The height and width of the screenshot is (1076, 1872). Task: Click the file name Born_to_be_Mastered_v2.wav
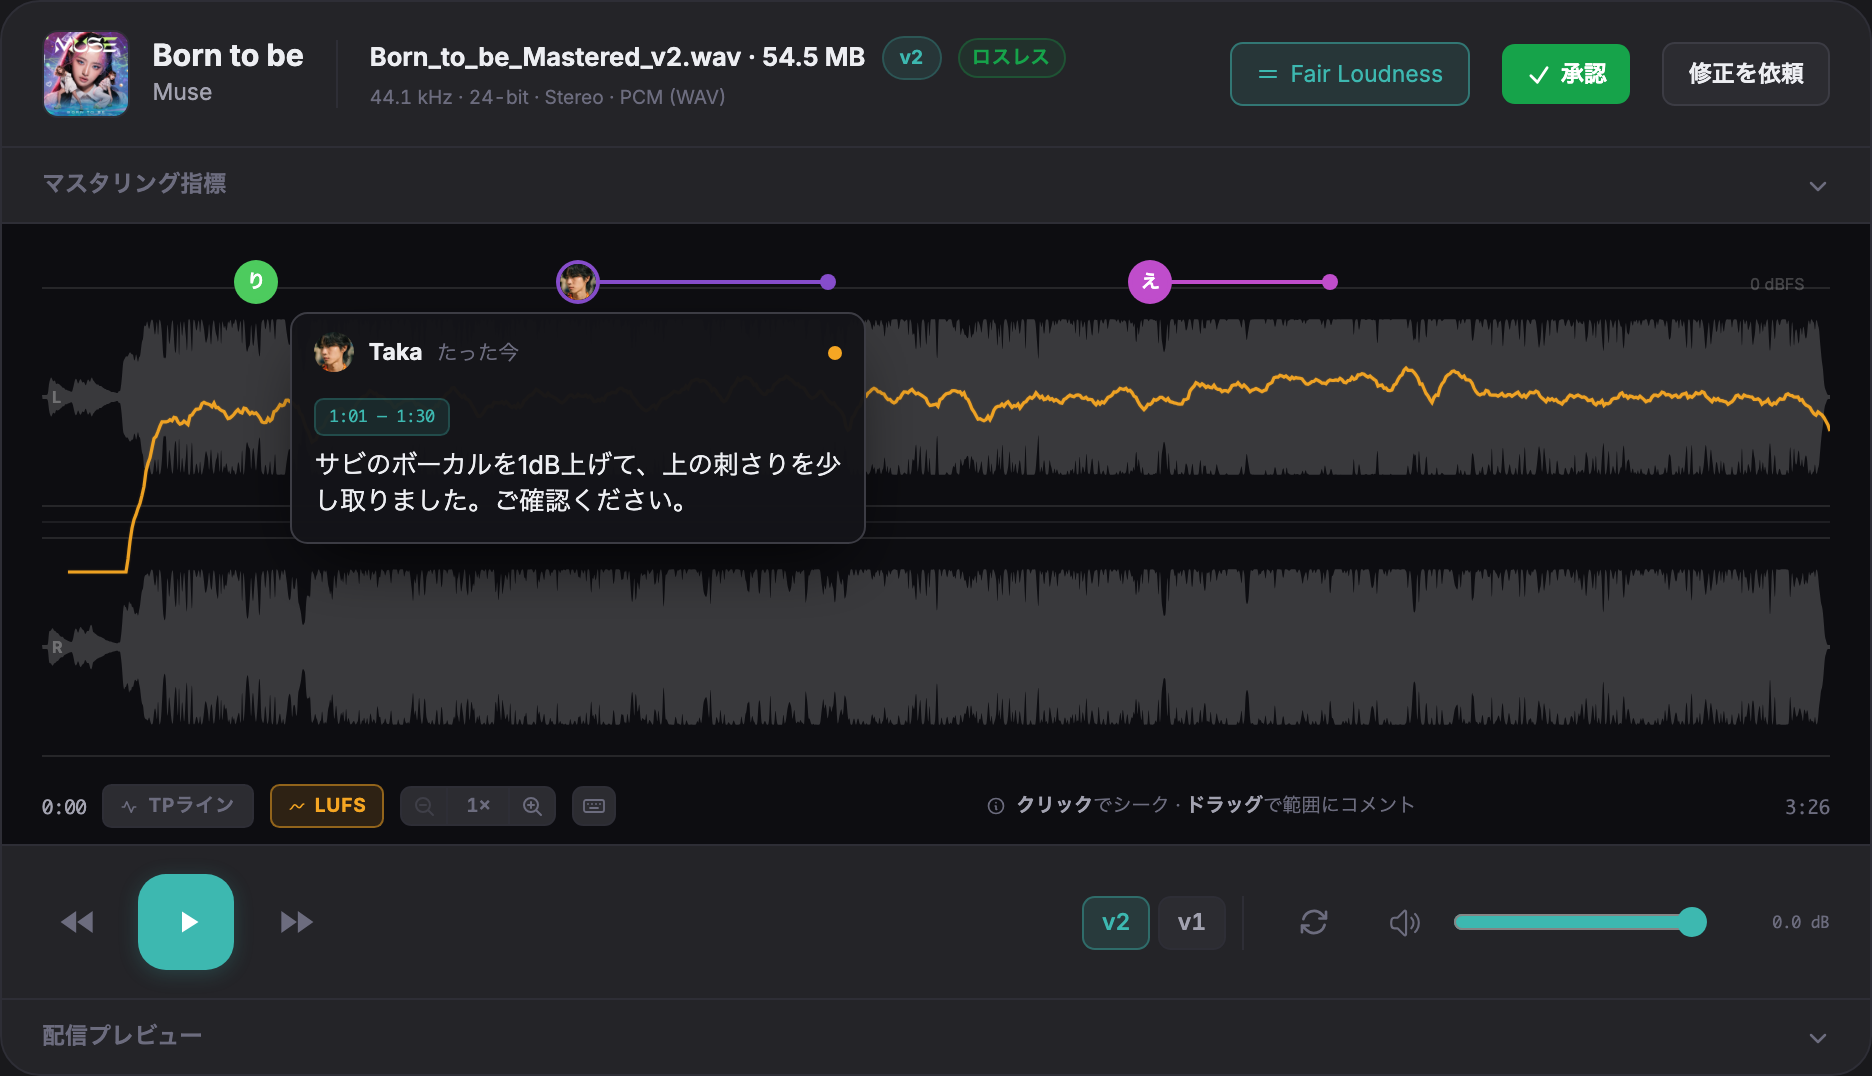555,57
